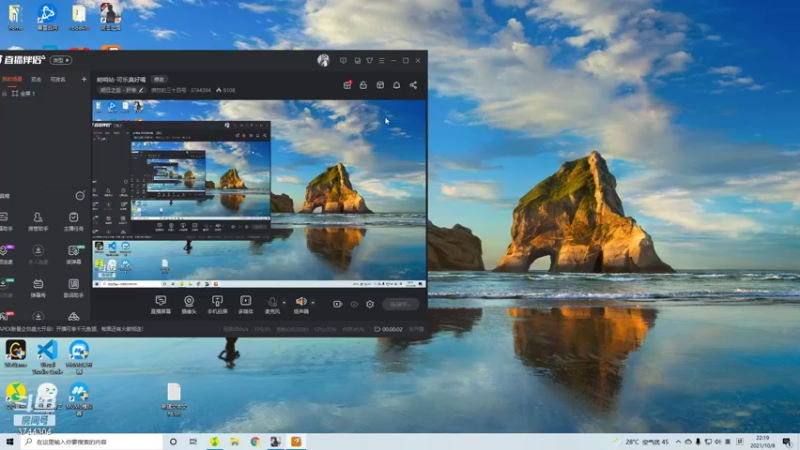Open the gear settings beside the start button
The height and width of the screenshot is (450, 800).
(370, 304)
